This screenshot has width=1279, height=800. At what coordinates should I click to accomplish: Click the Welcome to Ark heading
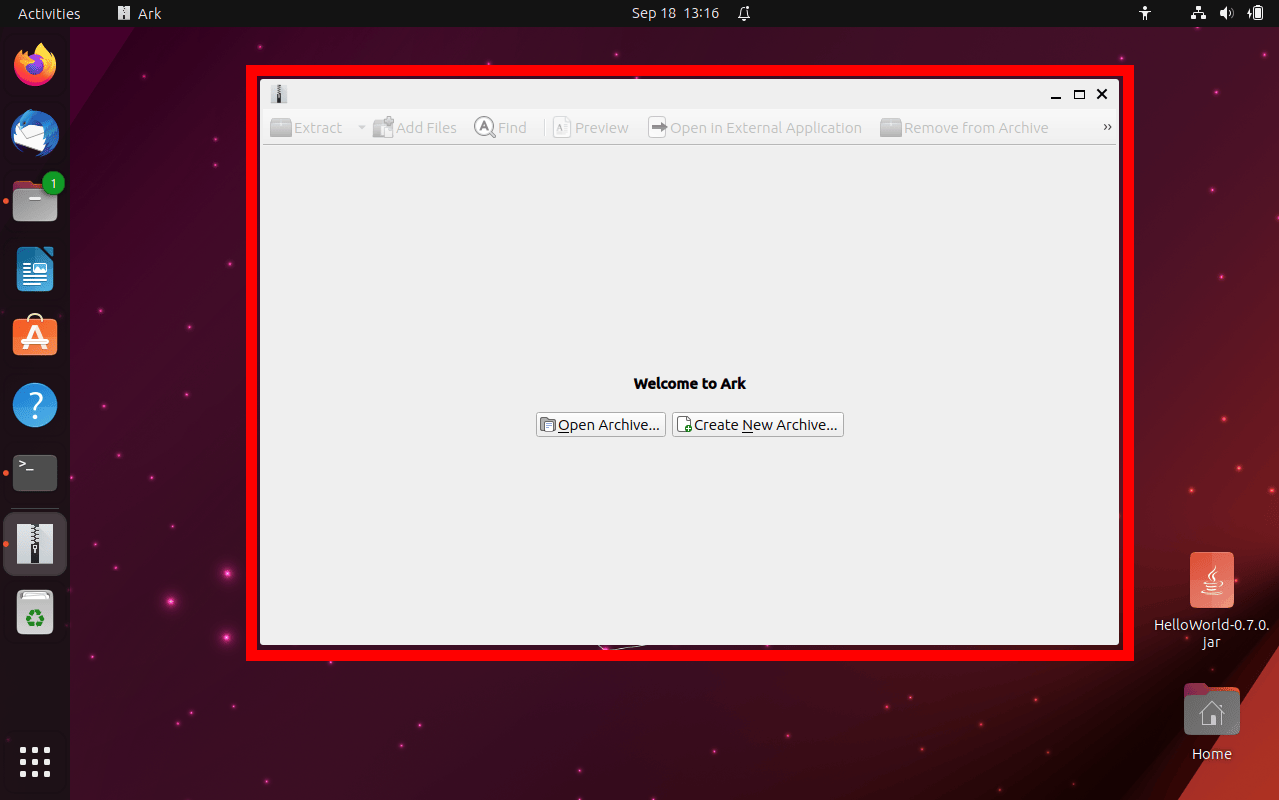(690, 384)
